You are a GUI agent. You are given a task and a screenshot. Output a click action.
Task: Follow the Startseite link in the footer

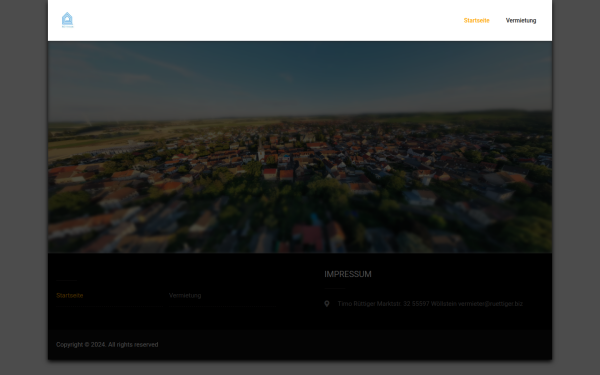(x=70, y=295)
